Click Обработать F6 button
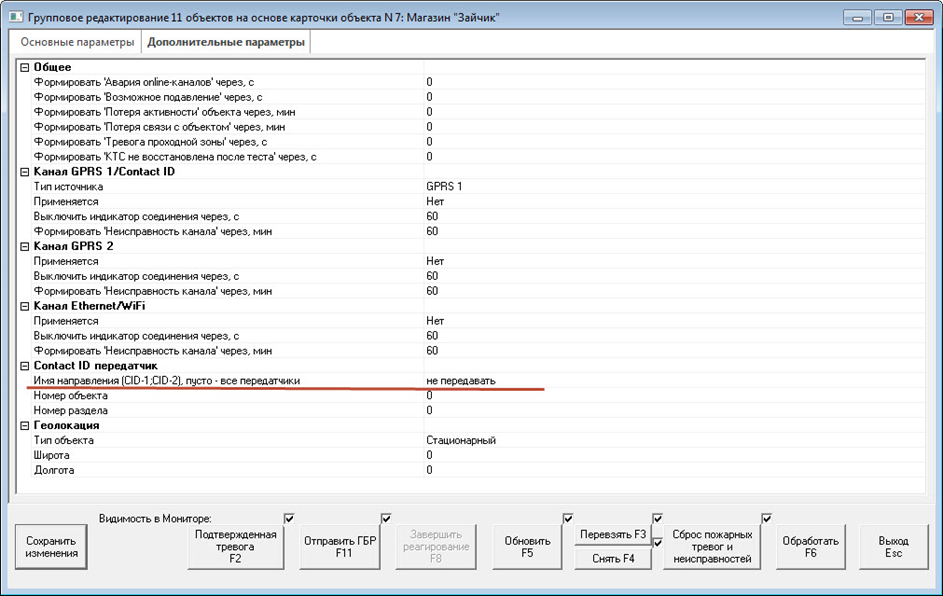The width and height of the screenshot is (943, 596). tap(810, 547)
